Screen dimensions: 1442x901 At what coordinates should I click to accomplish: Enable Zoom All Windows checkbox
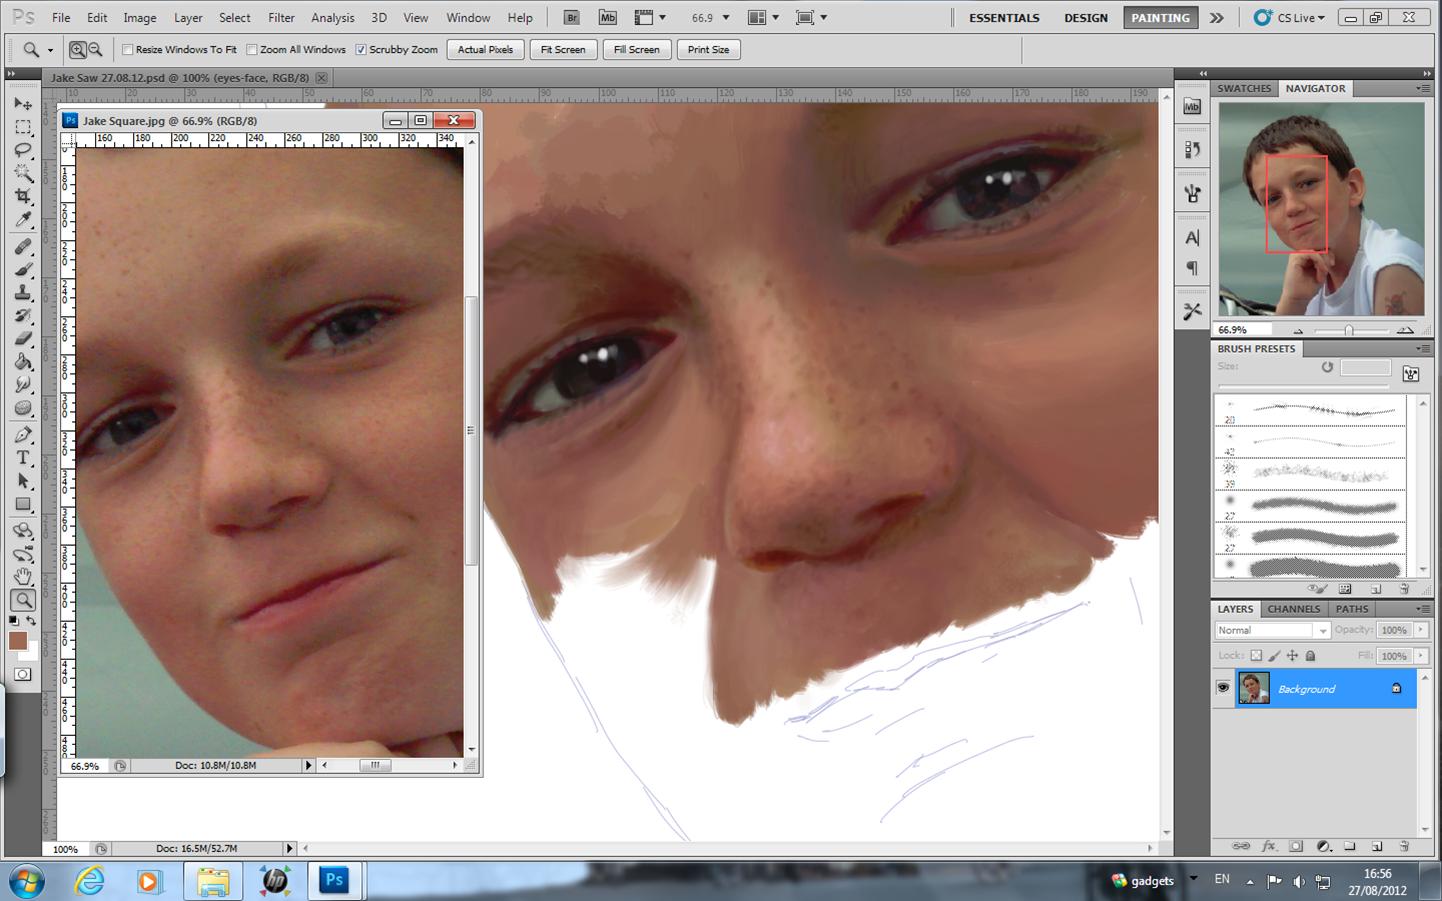(252, 50)
